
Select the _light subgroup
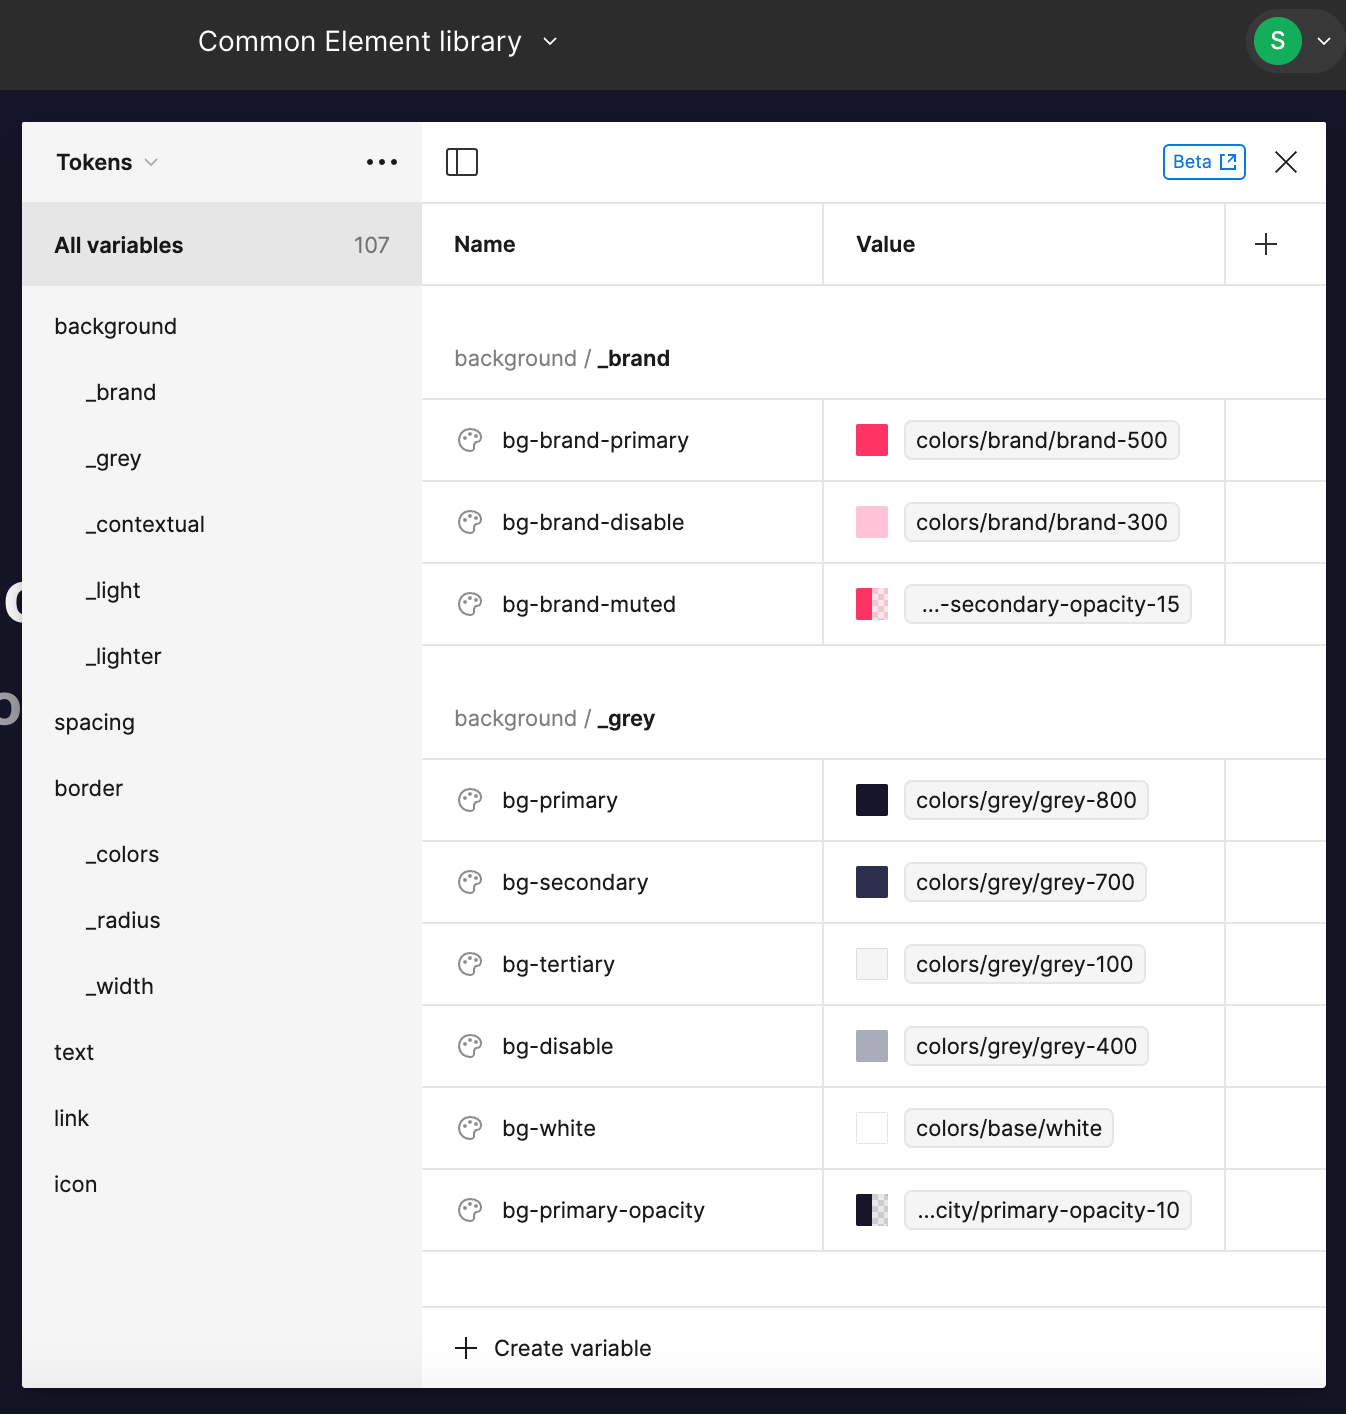pos(113,590)
